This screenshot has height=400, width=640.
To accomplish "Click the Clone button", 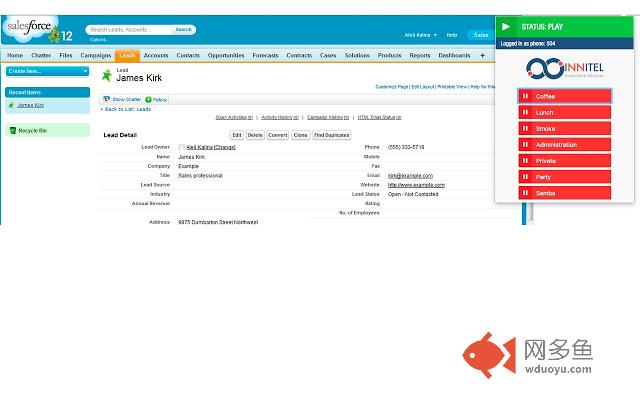I will [300, 135].
